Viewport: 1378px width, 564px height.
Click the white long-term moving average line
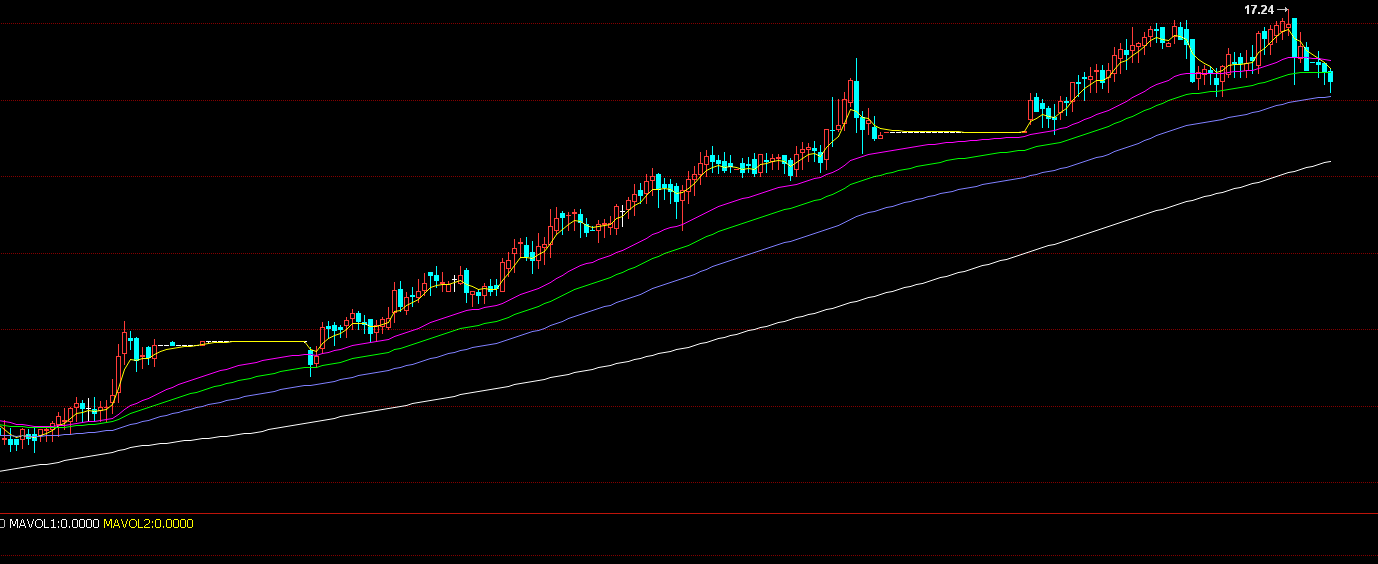pos(700,346)
